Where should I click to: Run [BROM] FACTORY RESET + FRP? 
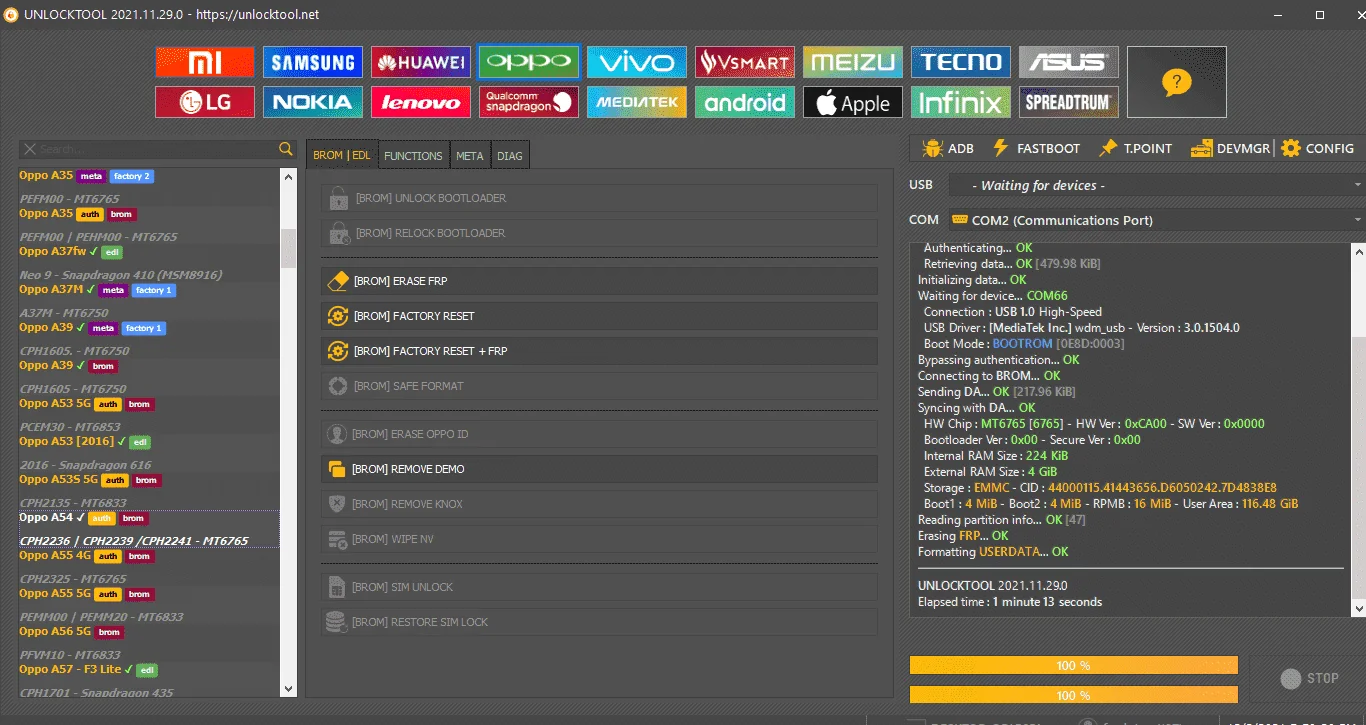pos(599,351)
